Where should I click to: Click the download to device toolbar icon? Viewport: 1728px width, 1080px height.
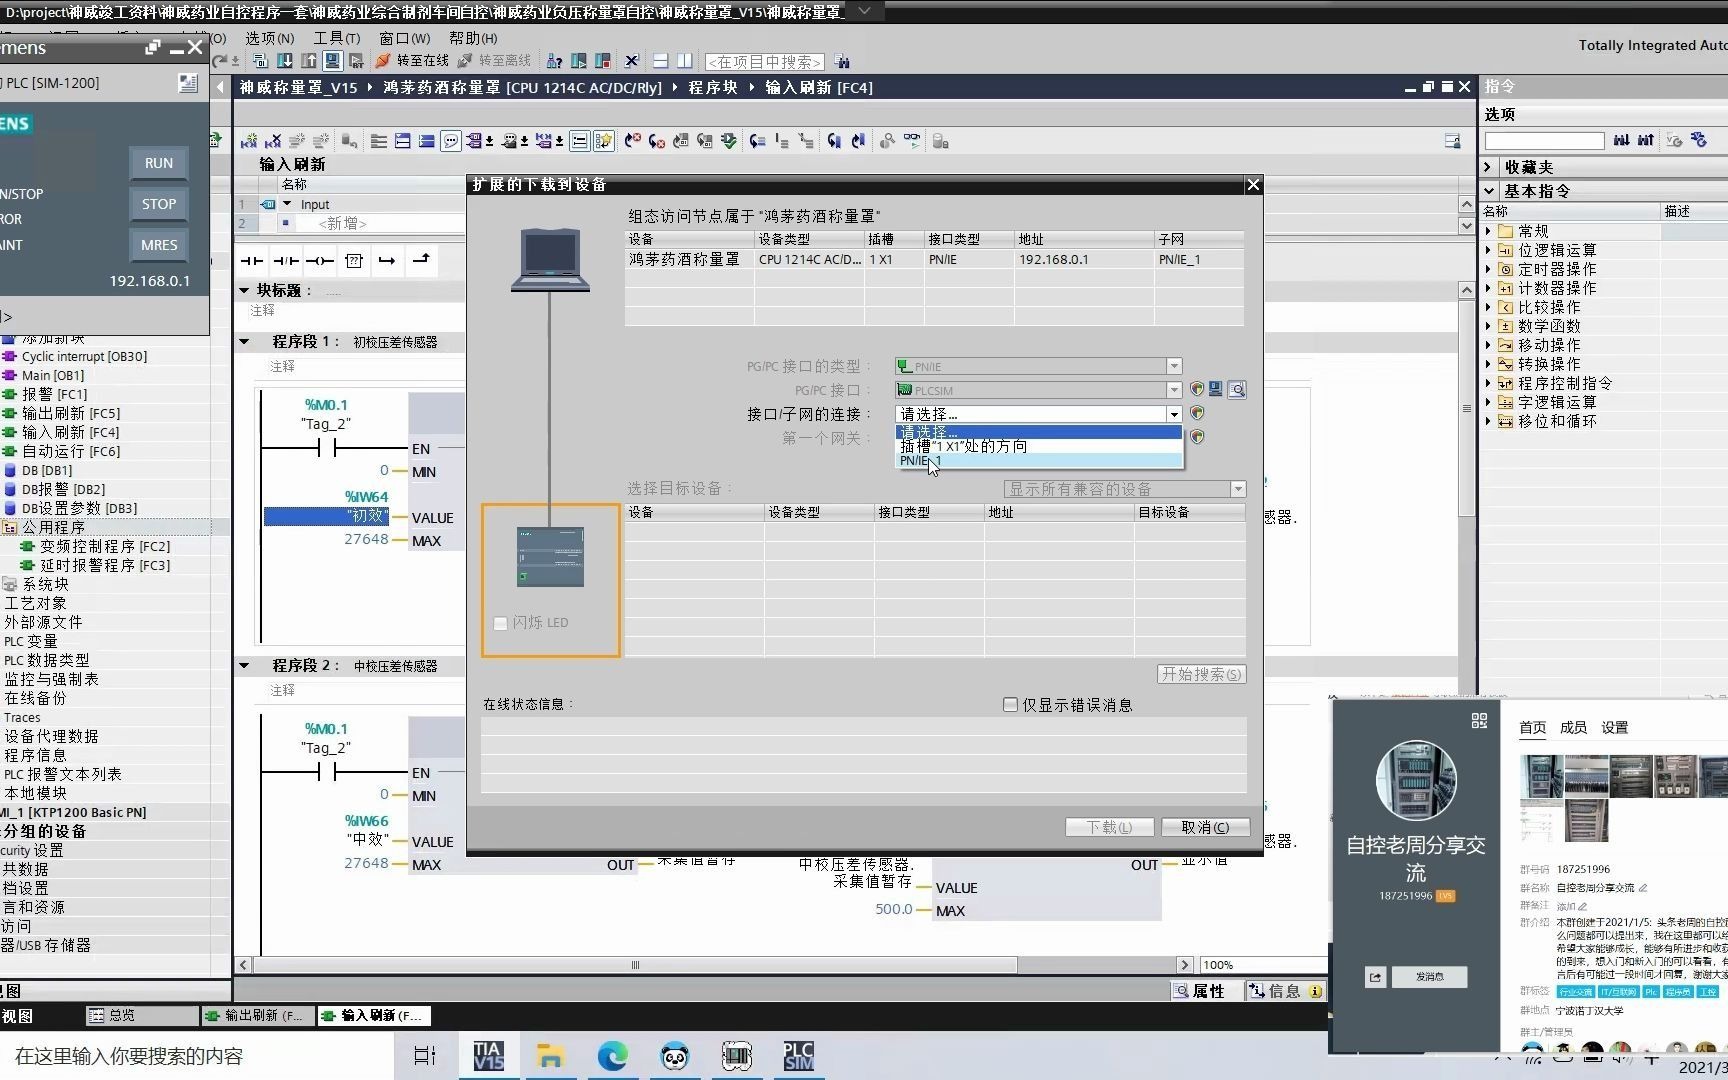(285, 61)
